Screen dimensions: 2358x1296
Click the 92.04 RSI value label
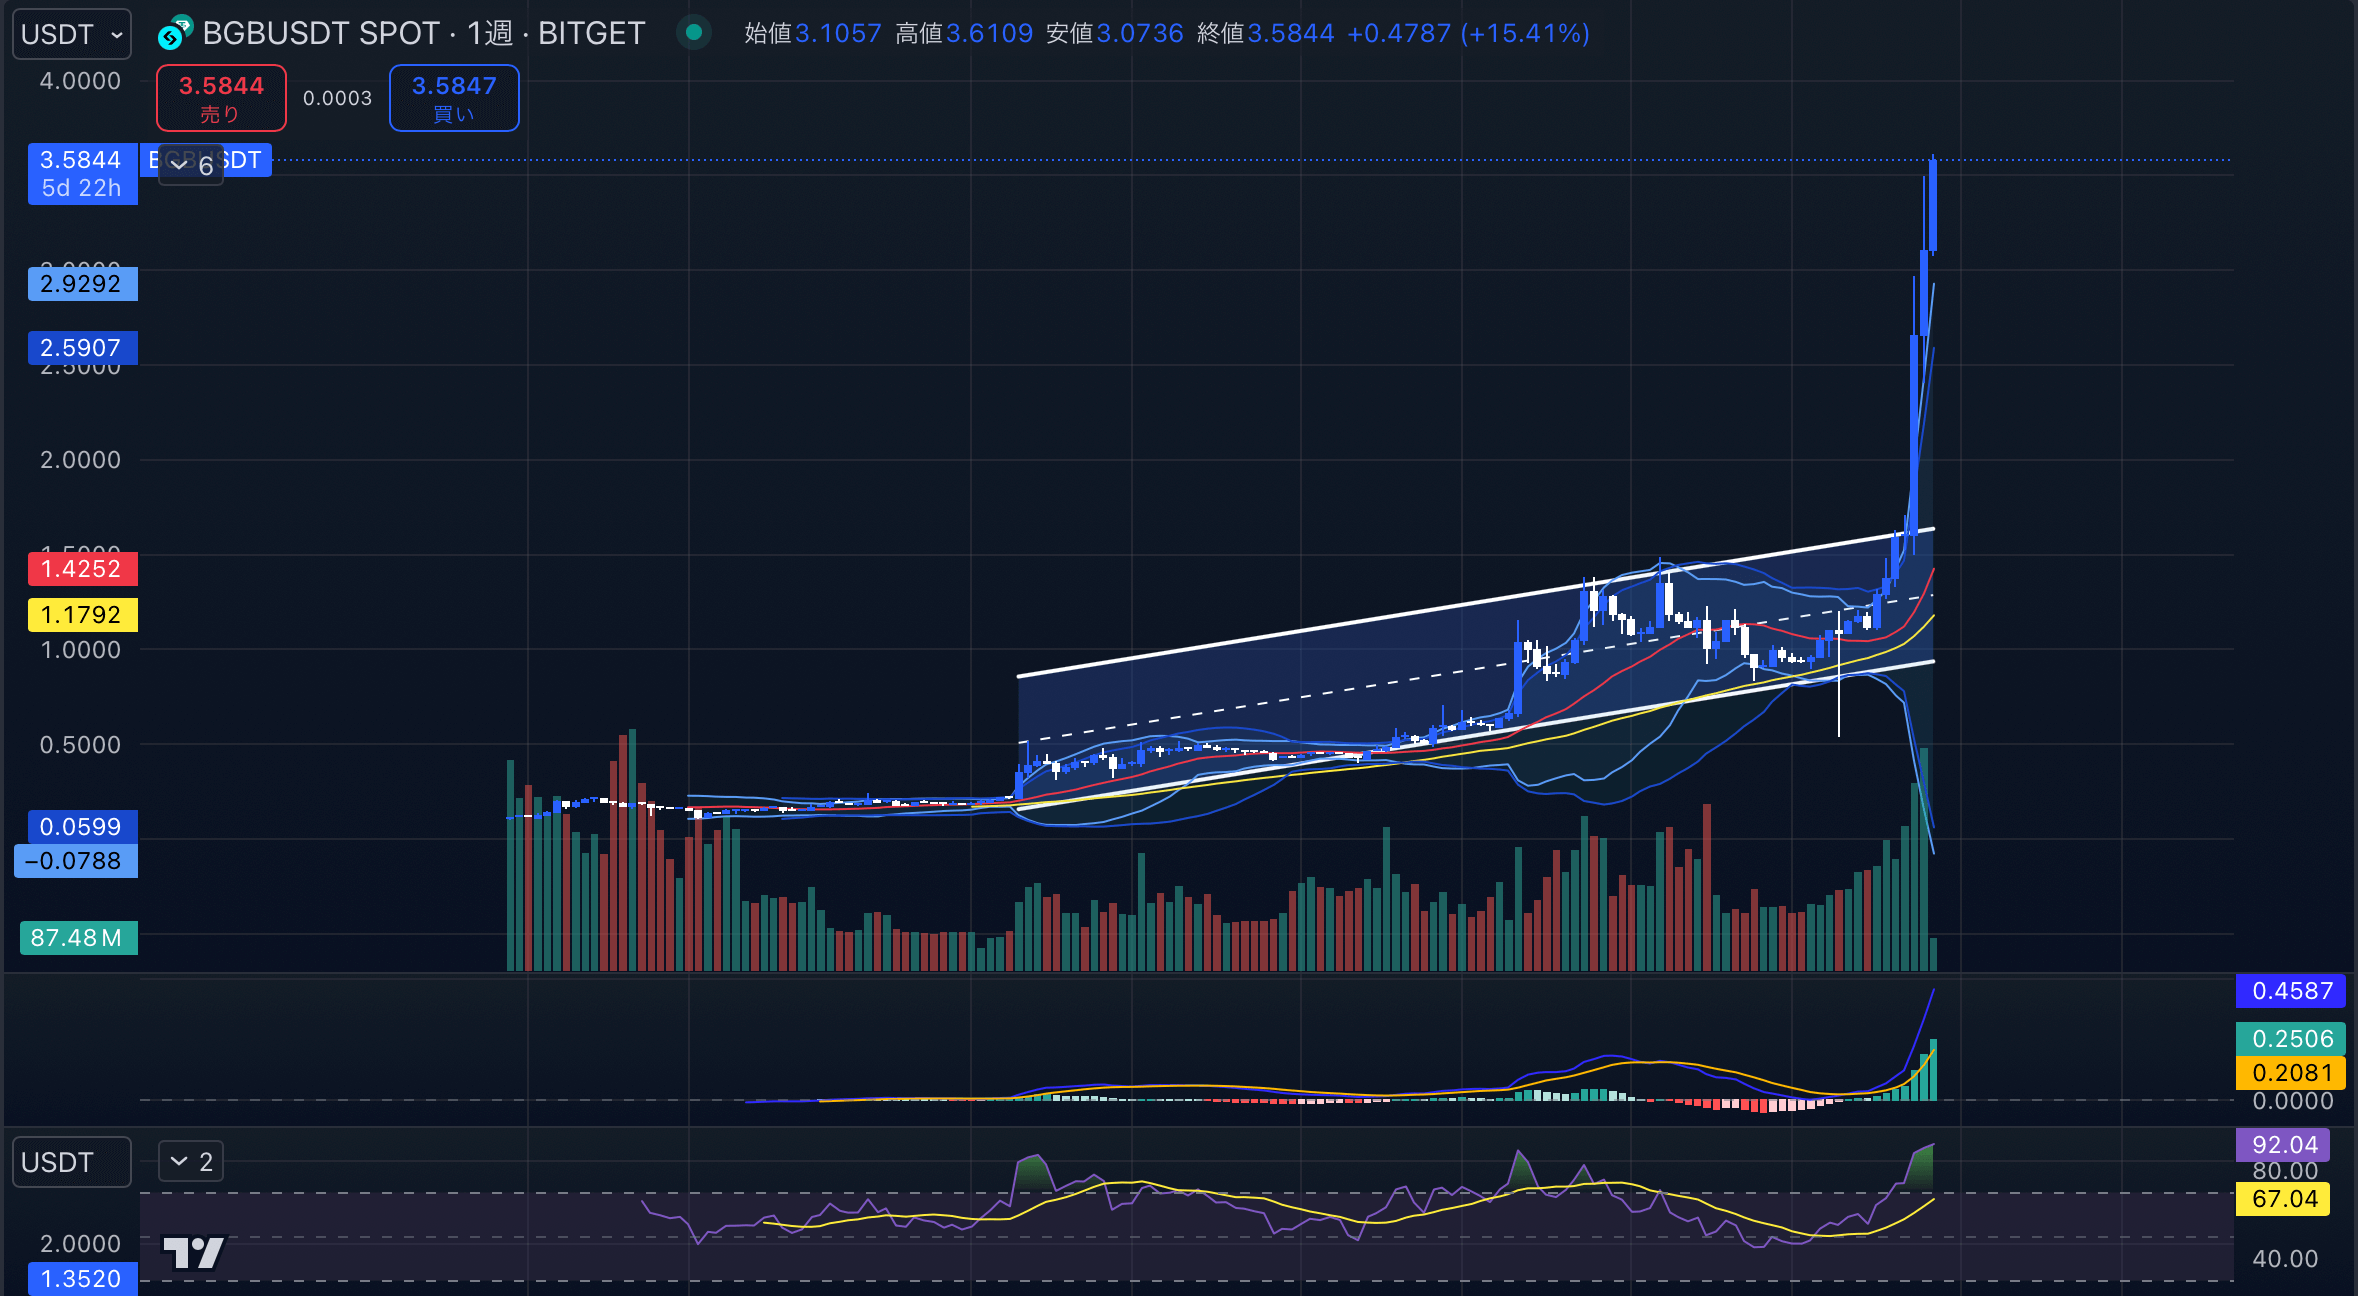point(2283,1145)
